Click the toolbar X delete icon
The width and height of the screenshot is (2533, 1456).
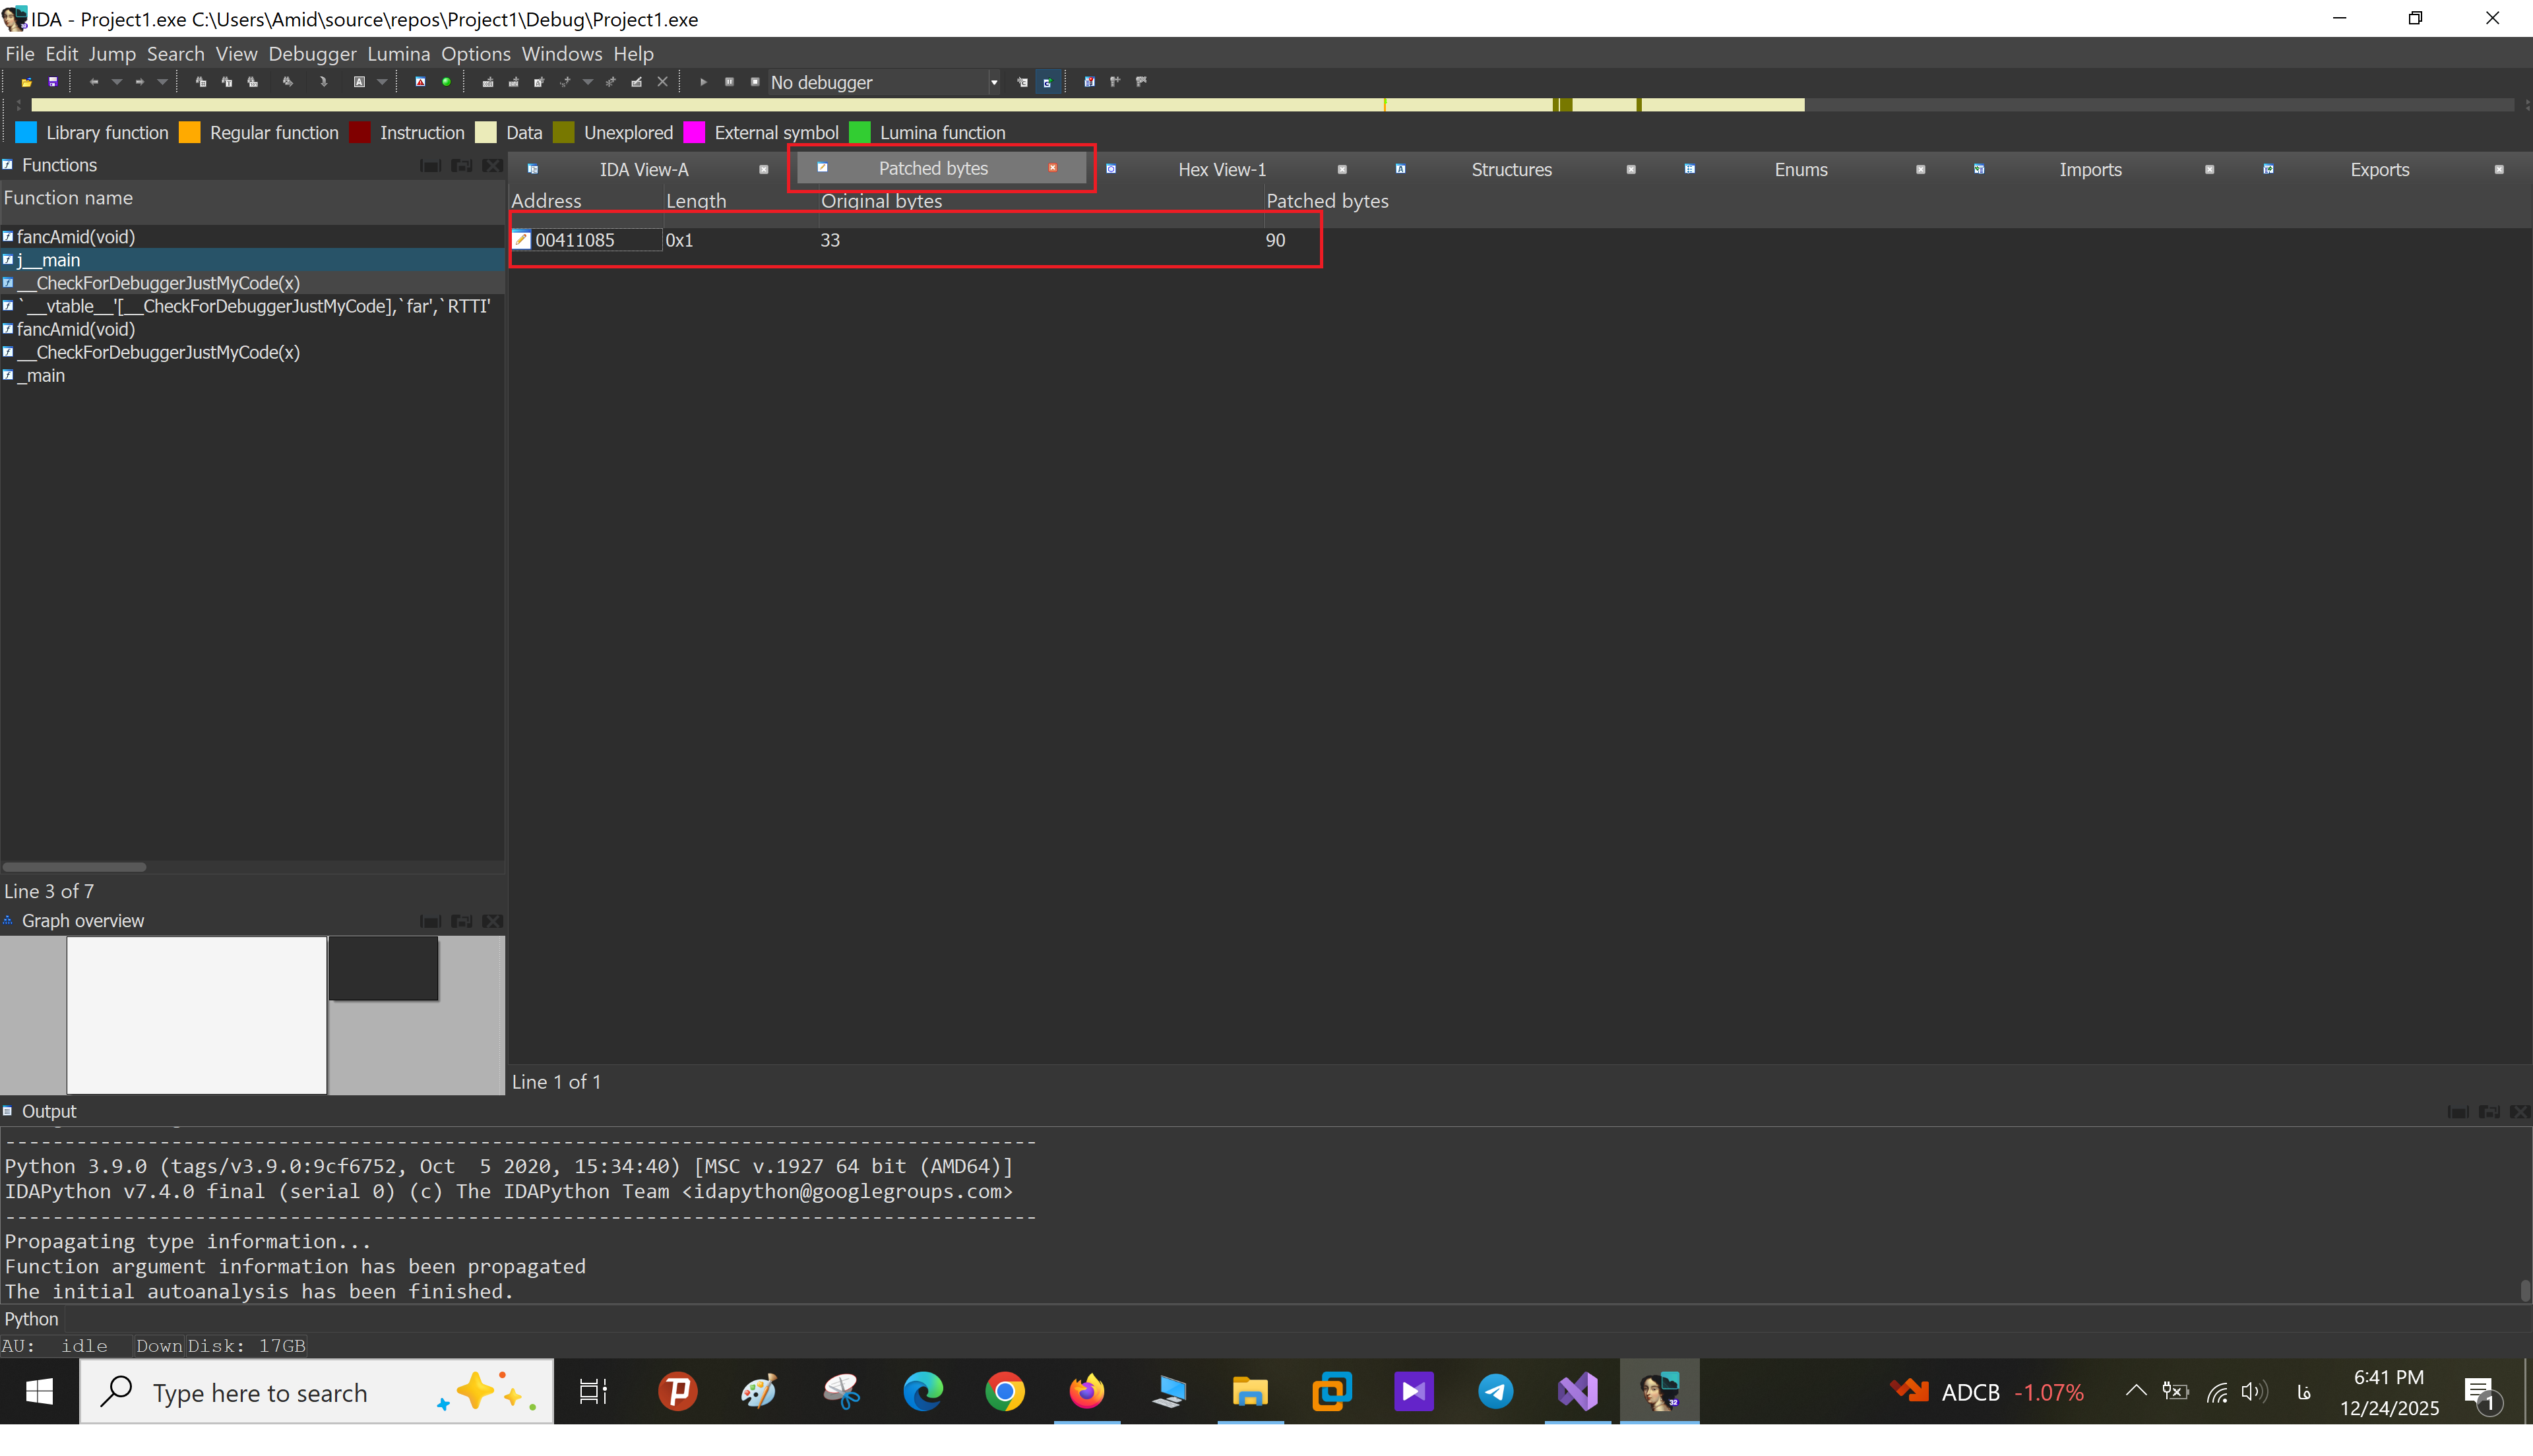662,82
